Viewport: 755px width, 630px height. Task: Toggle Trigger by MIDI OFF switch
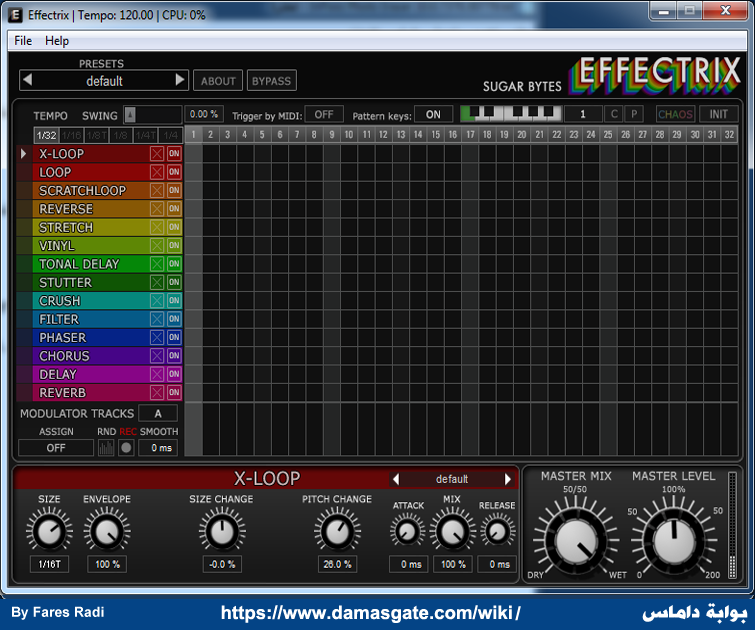click(324, 114)
